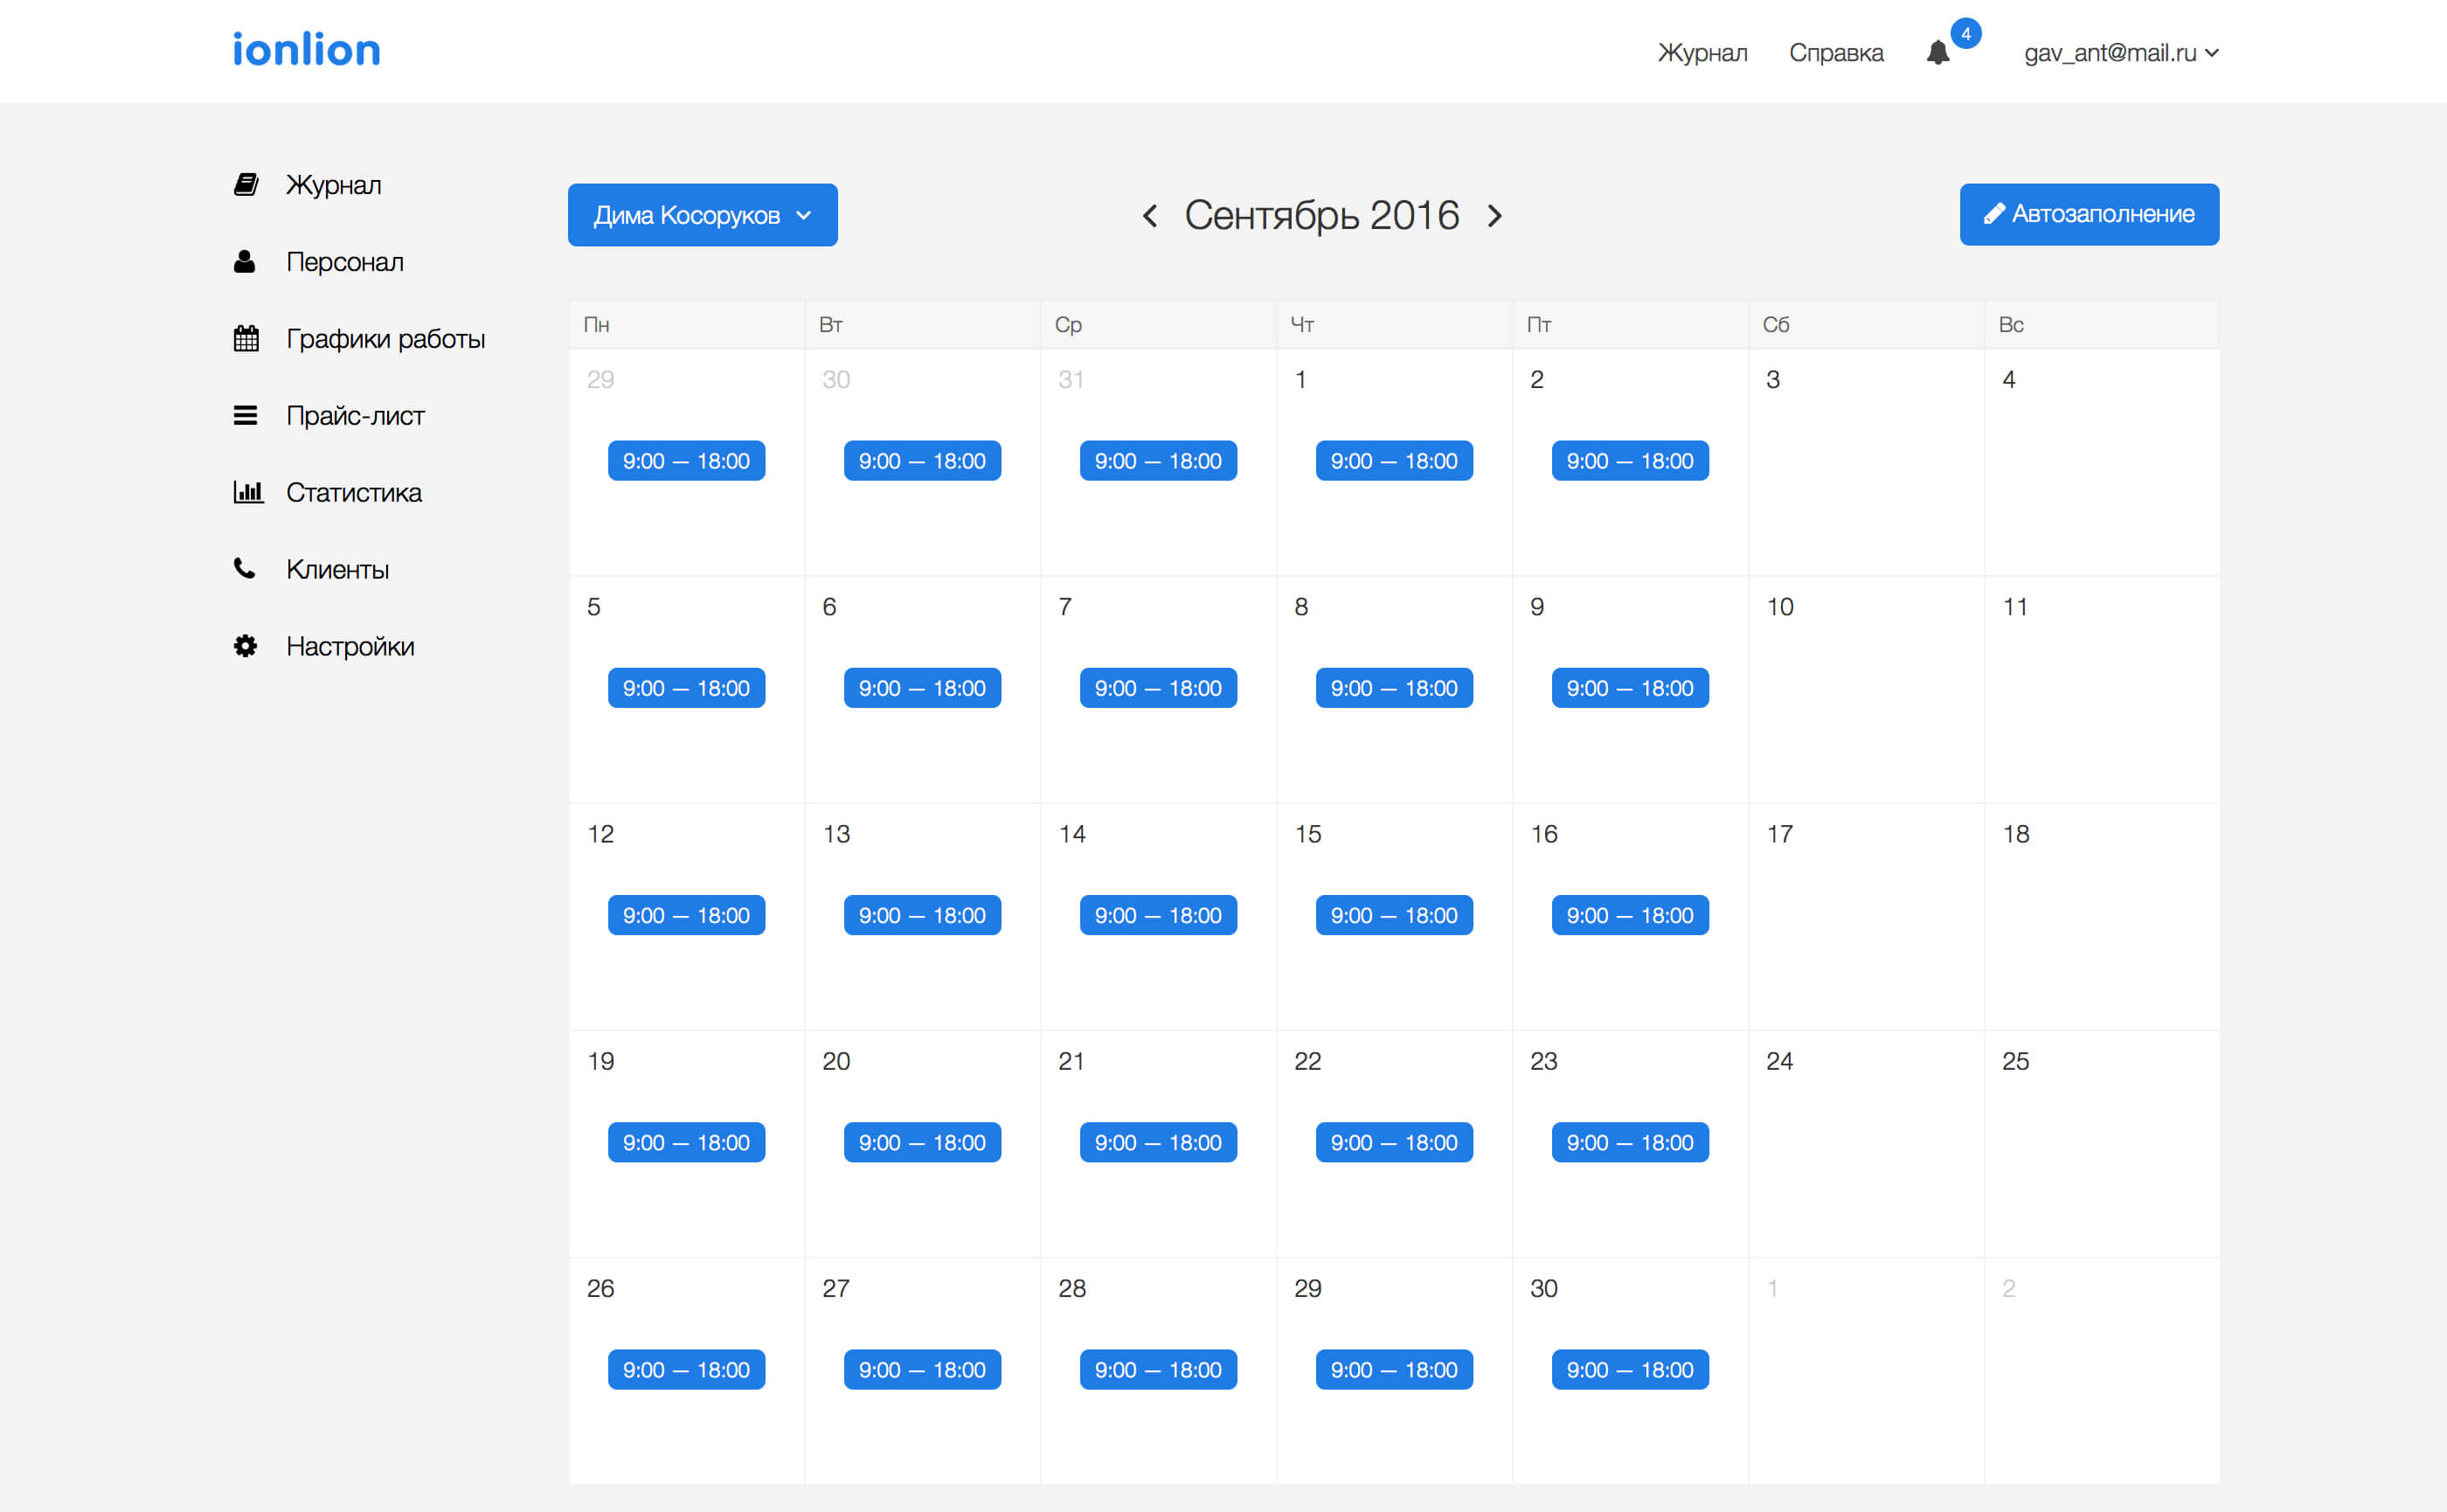Viewport: 2447px width, 1512px height.
Task: Go to next month with right arrow
Action: pyautogui.click(x=1495, y=216)
